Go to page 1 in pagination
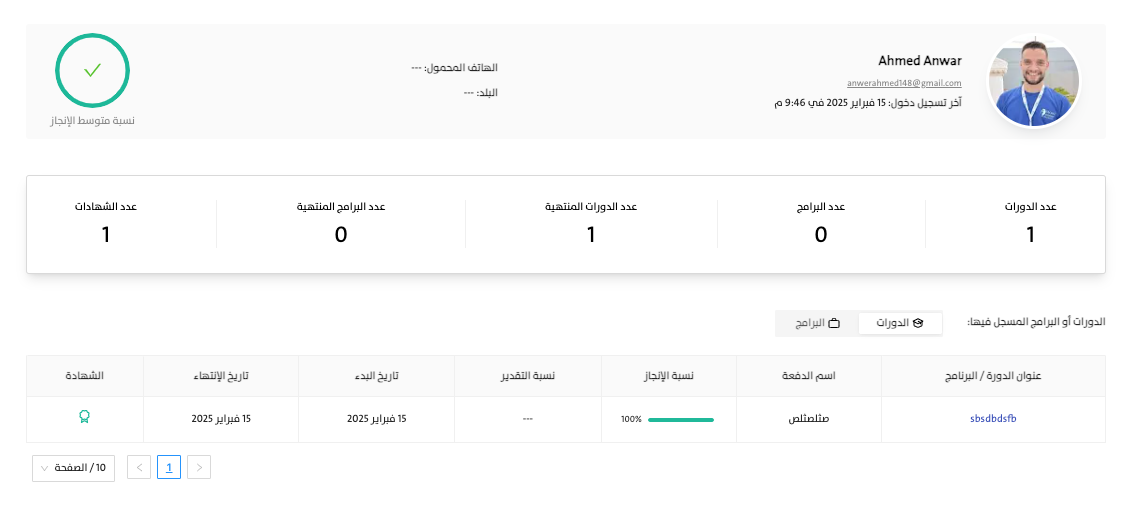 [x=169, y=467]
